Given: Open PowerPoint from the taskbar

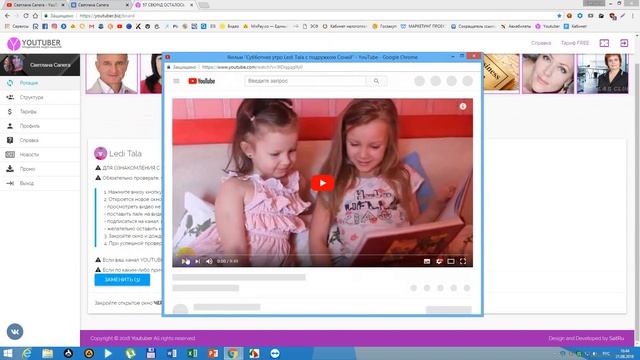Looking at the screenshot, I should pyautogui.click(x=213, y=353).
